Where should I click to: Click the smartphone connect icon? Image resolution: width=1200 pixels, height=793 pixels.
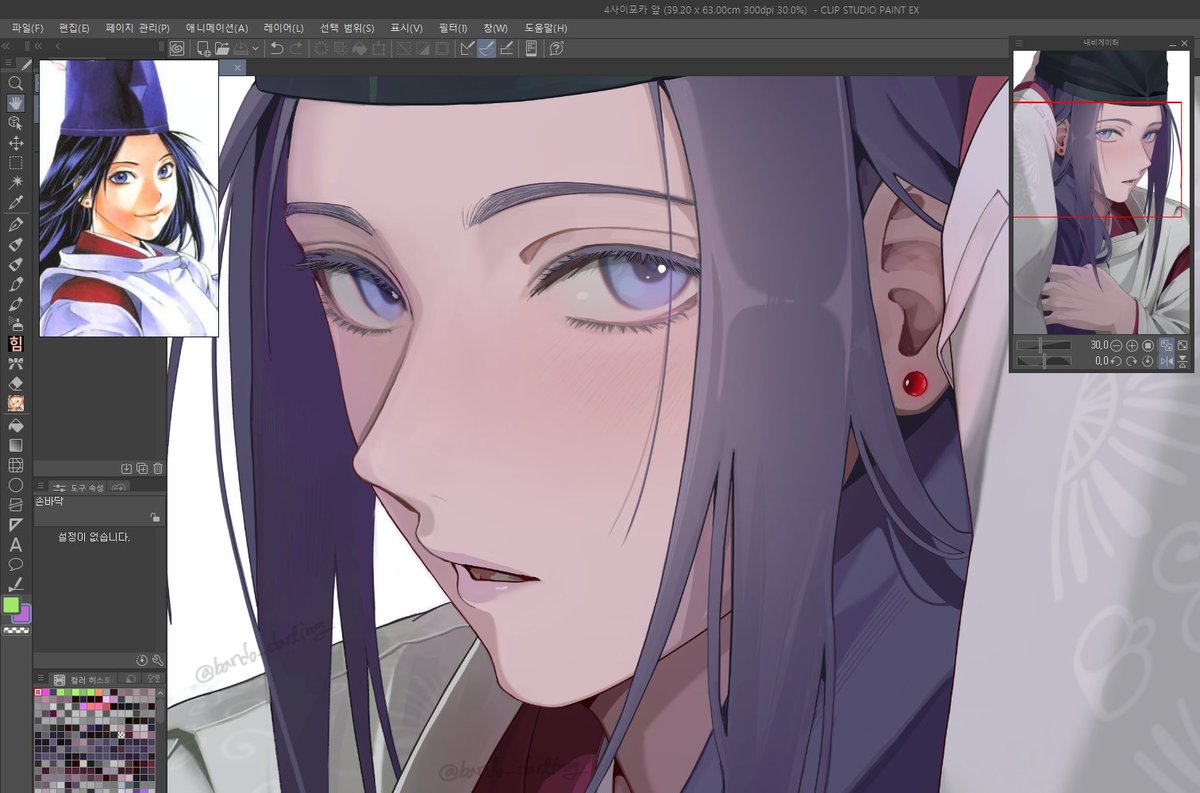click(531, 47)
